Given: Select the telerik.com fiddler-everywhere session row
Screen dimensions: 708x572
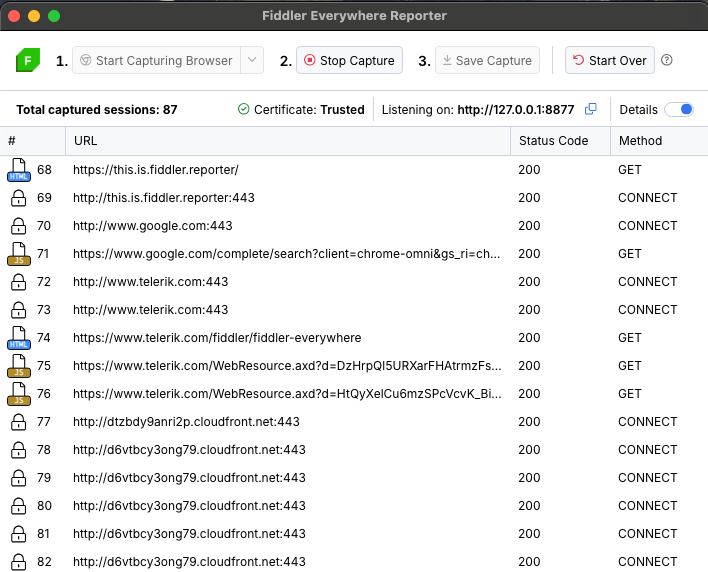Looking at the screenshot, I should tap(217, 338).
